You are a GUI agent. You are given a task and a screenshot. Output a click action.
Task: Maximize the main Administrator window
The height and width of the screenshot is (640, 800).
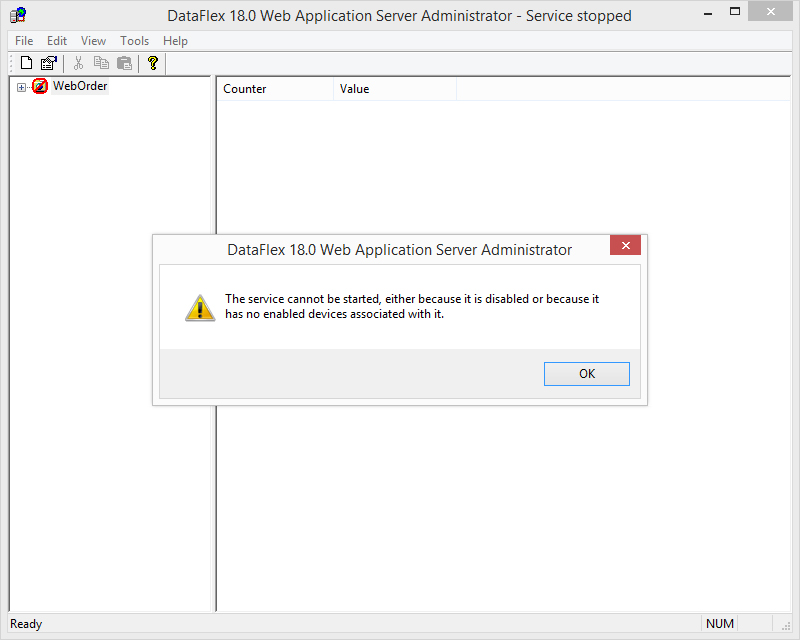pyautogui.click(x=735, y=12)
